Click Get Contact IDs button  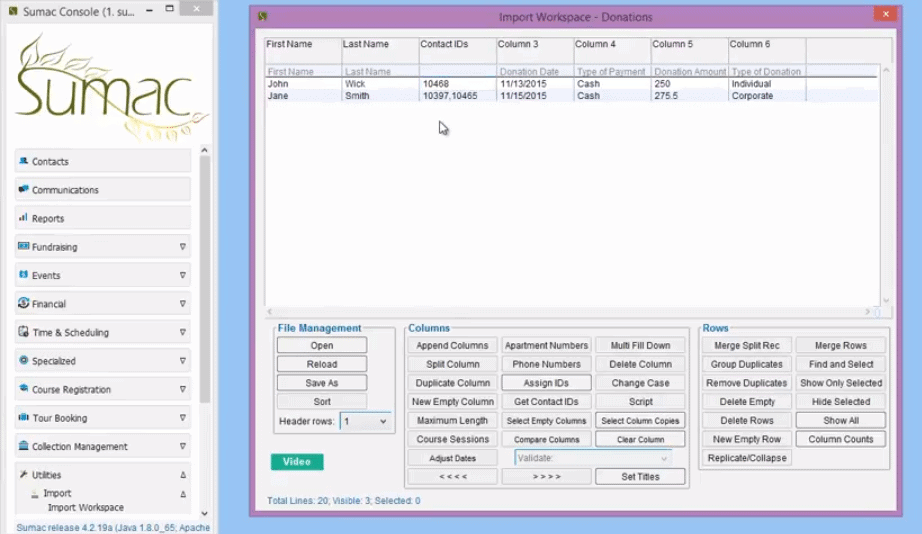(x=546, y=402)
